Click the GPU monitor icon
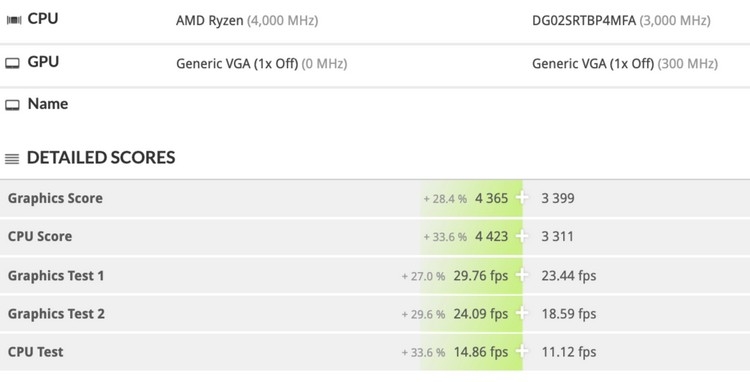 click(x=12, y=63)
